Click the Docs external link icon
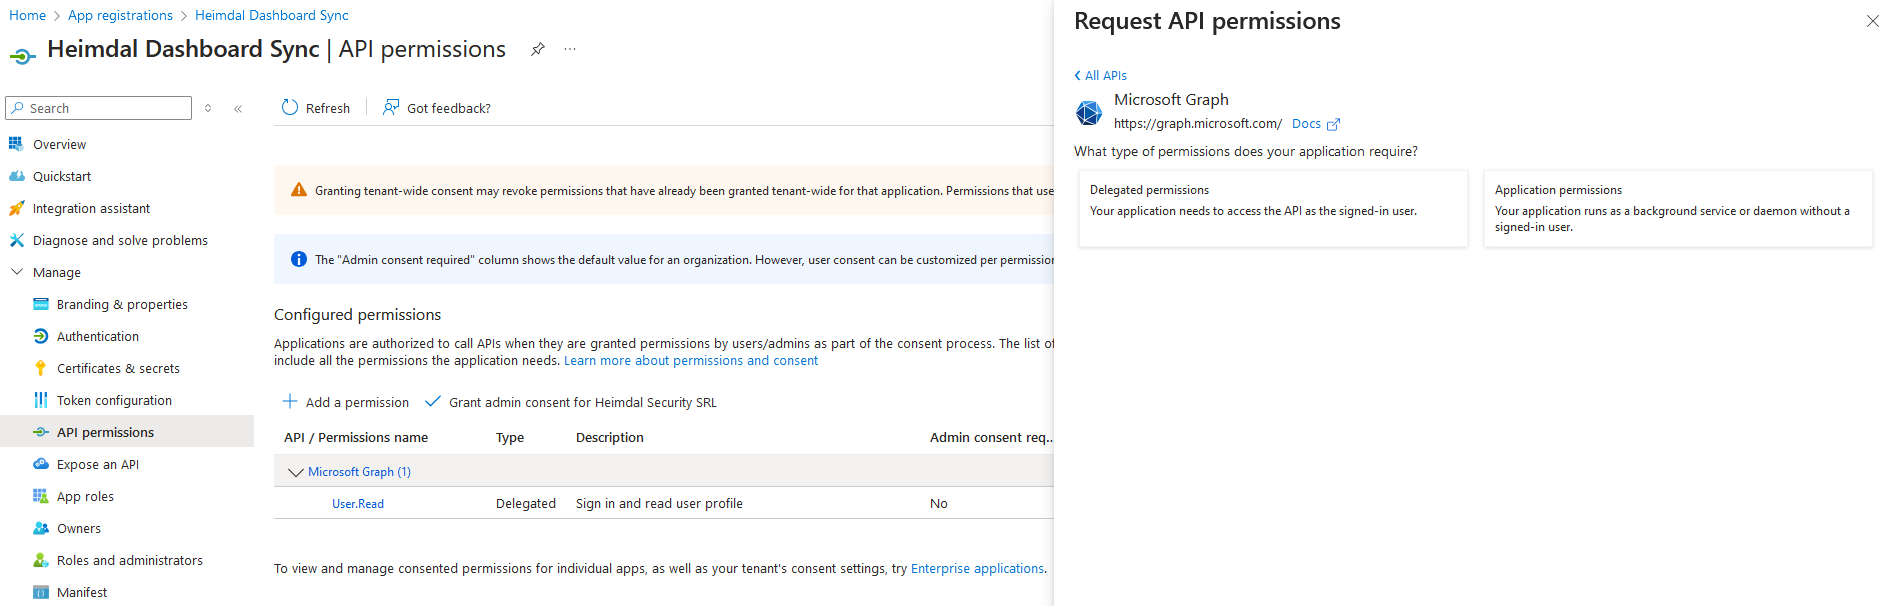The height and width of the screenshot is (606, 1888). pyautogui.click(x=1333, y=124)
